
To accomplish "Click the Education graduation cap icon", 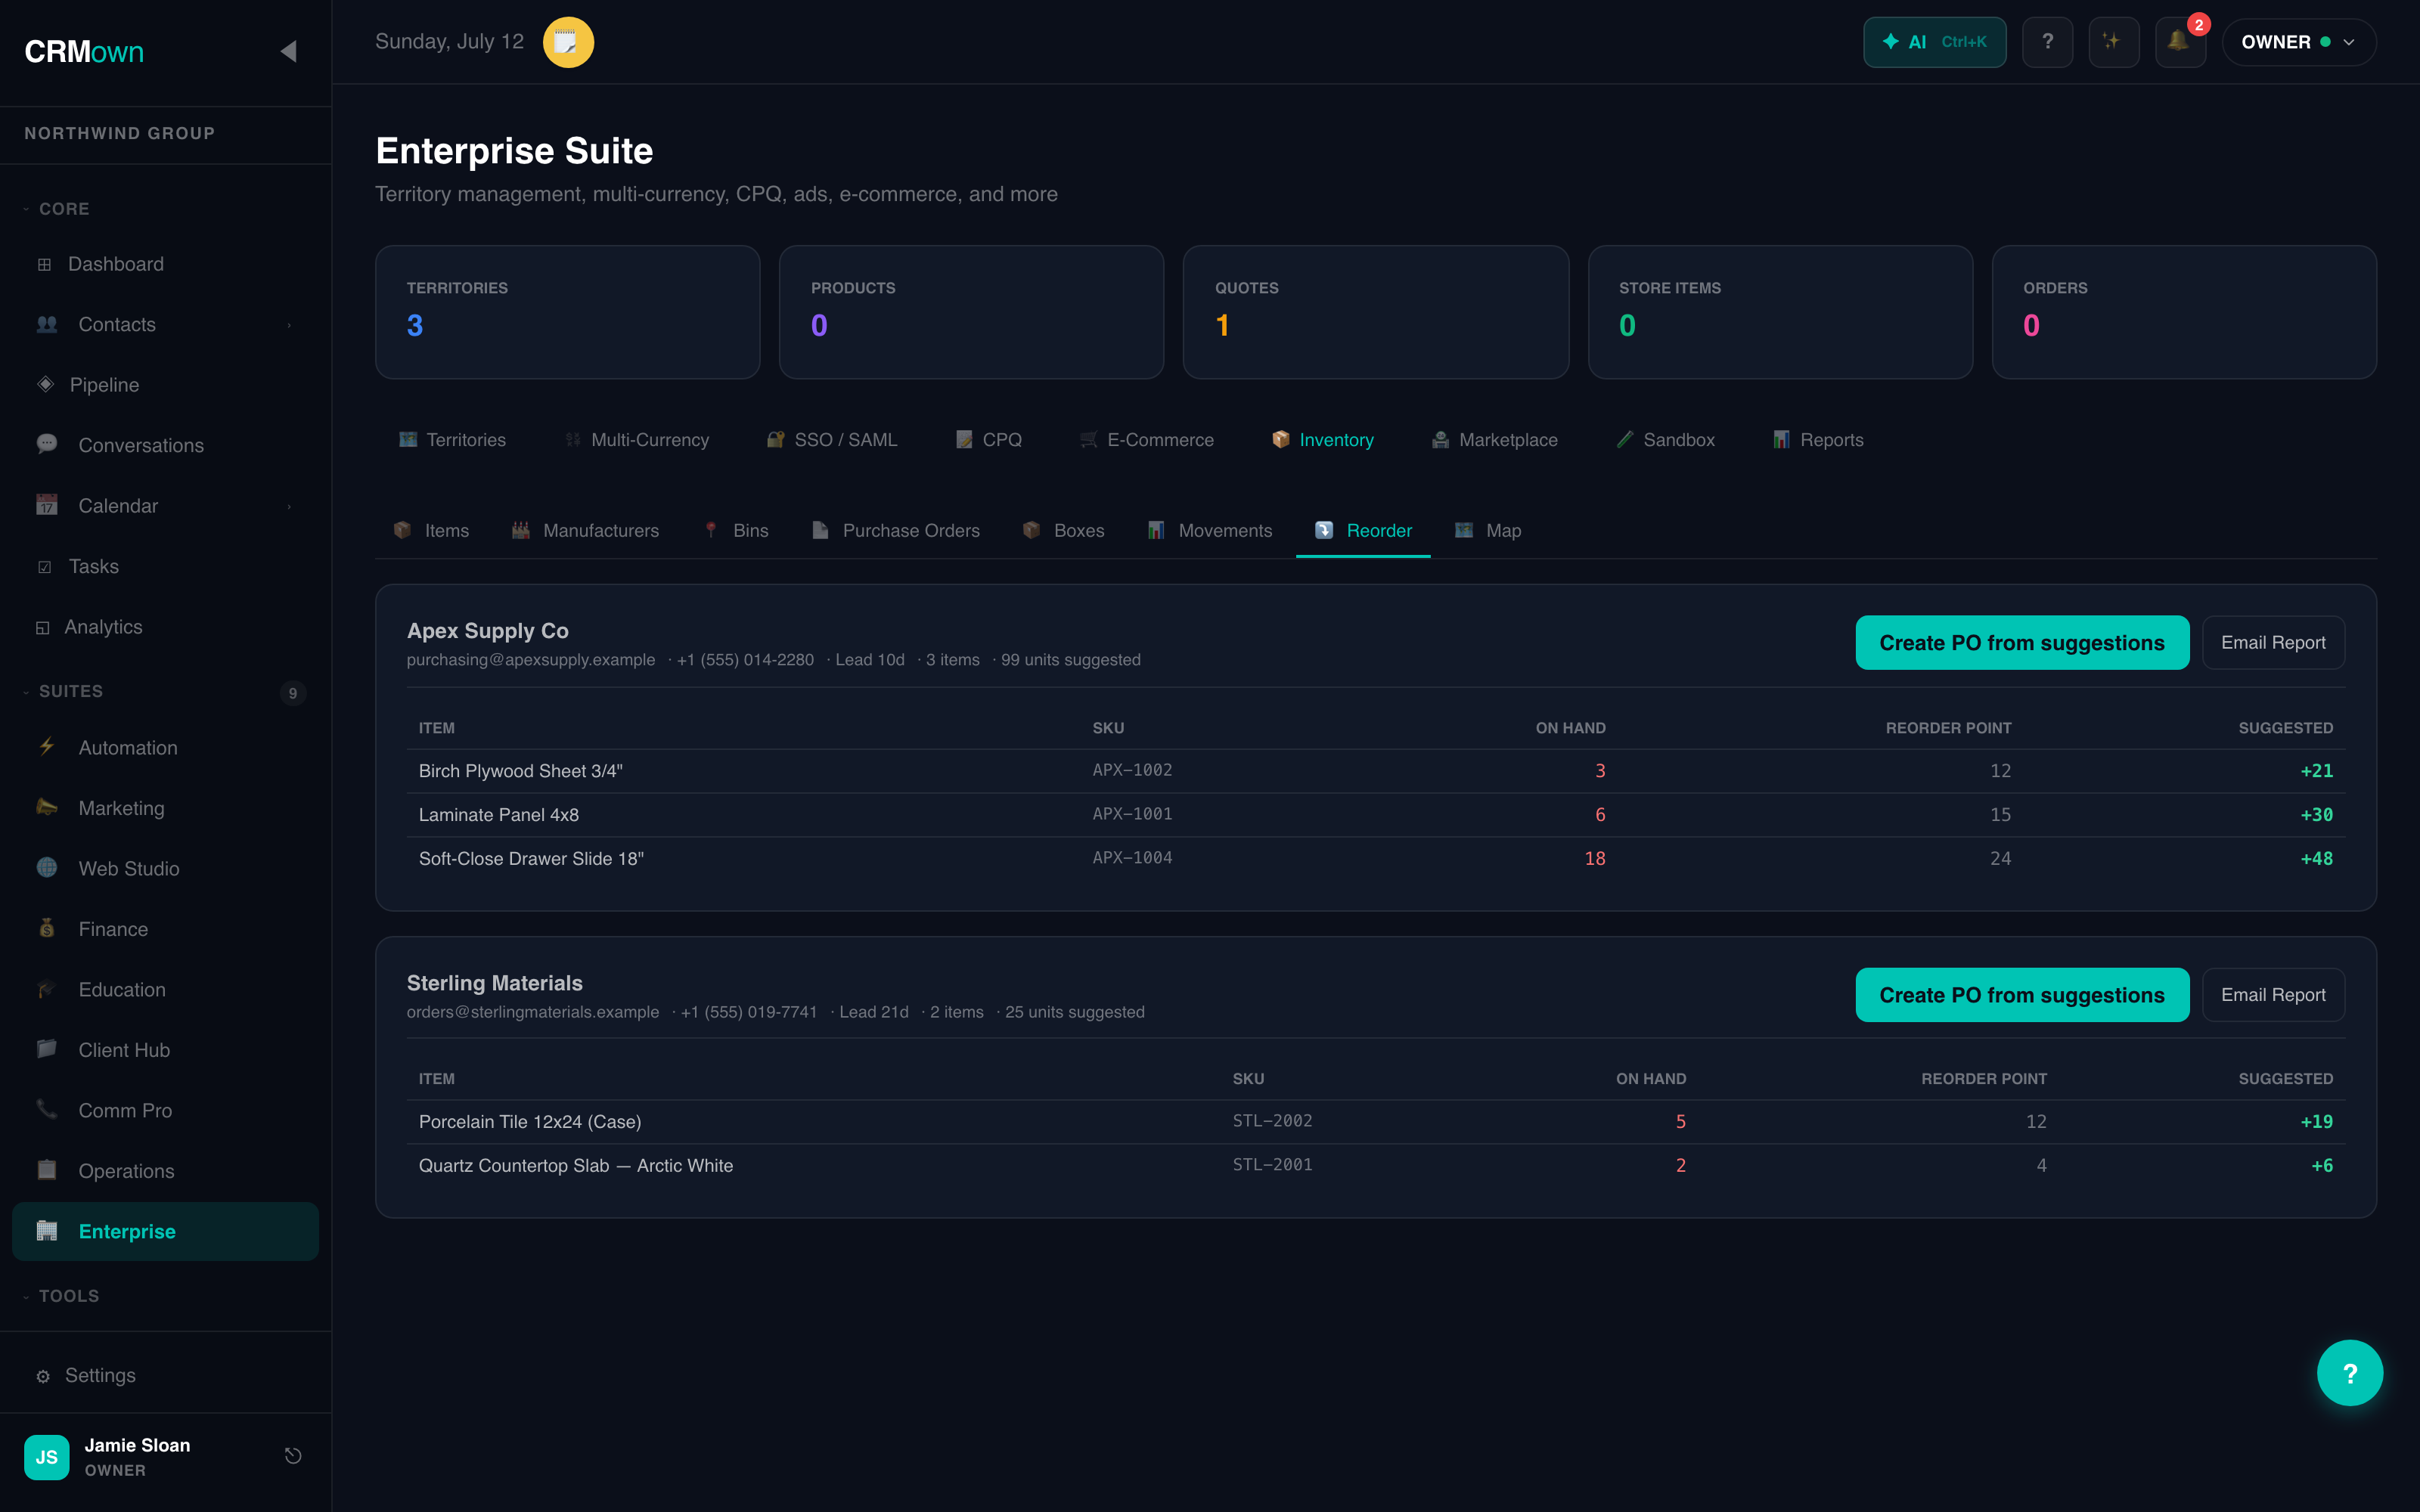I will point(47,988).
